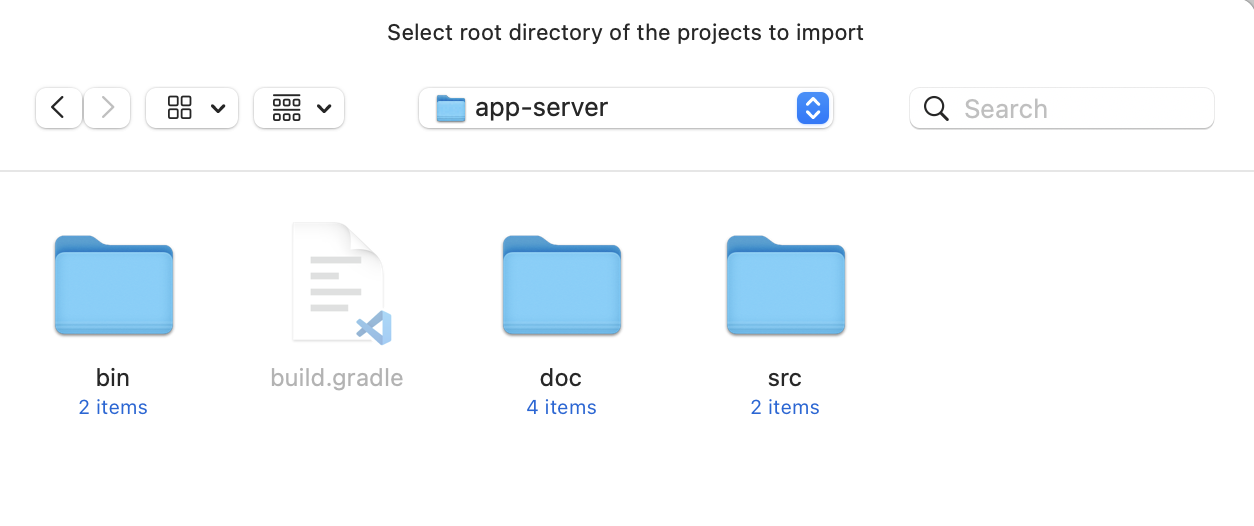1254x526 pixels.
Task: Click the app-server folder icon in path popup
Action: pyautogui.click(x=451, y=108)
